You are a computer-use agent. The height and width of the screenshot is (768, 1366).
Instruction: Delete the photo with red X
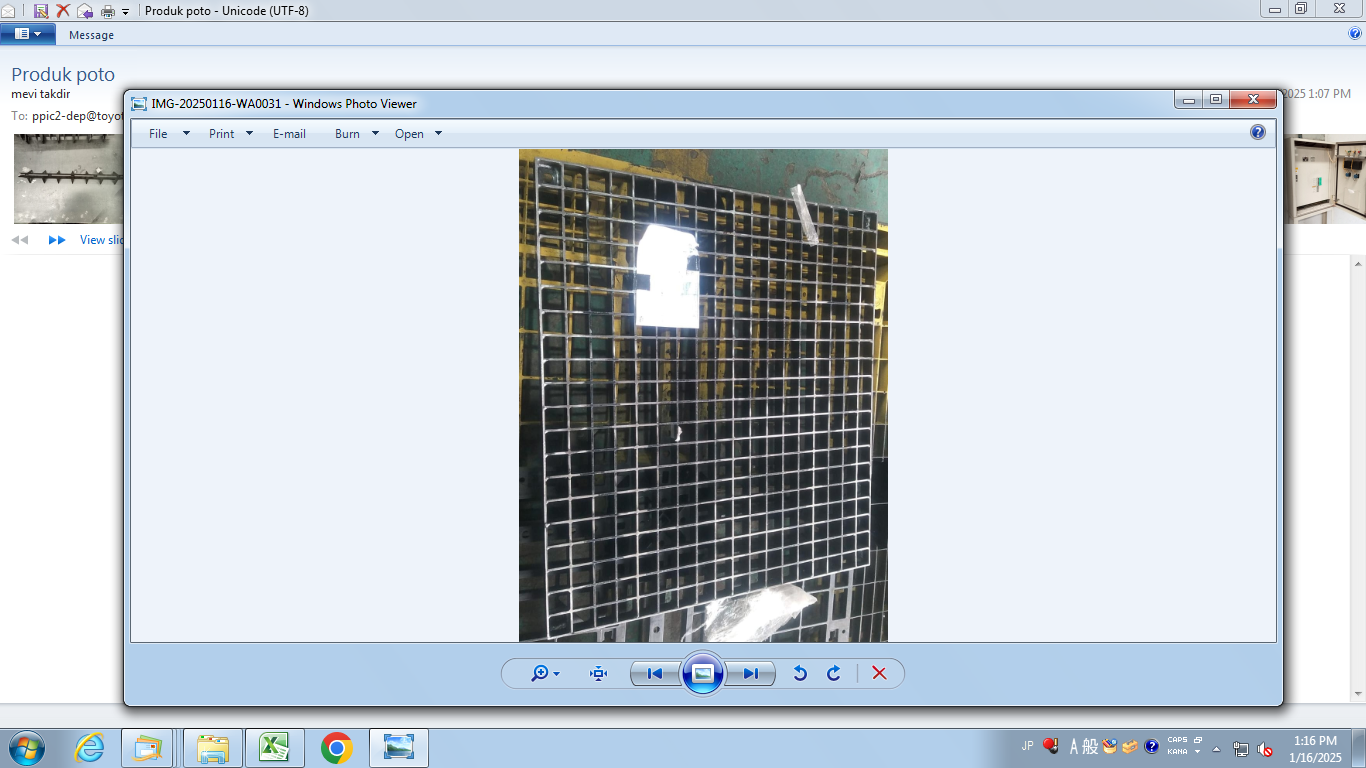click(879, 674)
